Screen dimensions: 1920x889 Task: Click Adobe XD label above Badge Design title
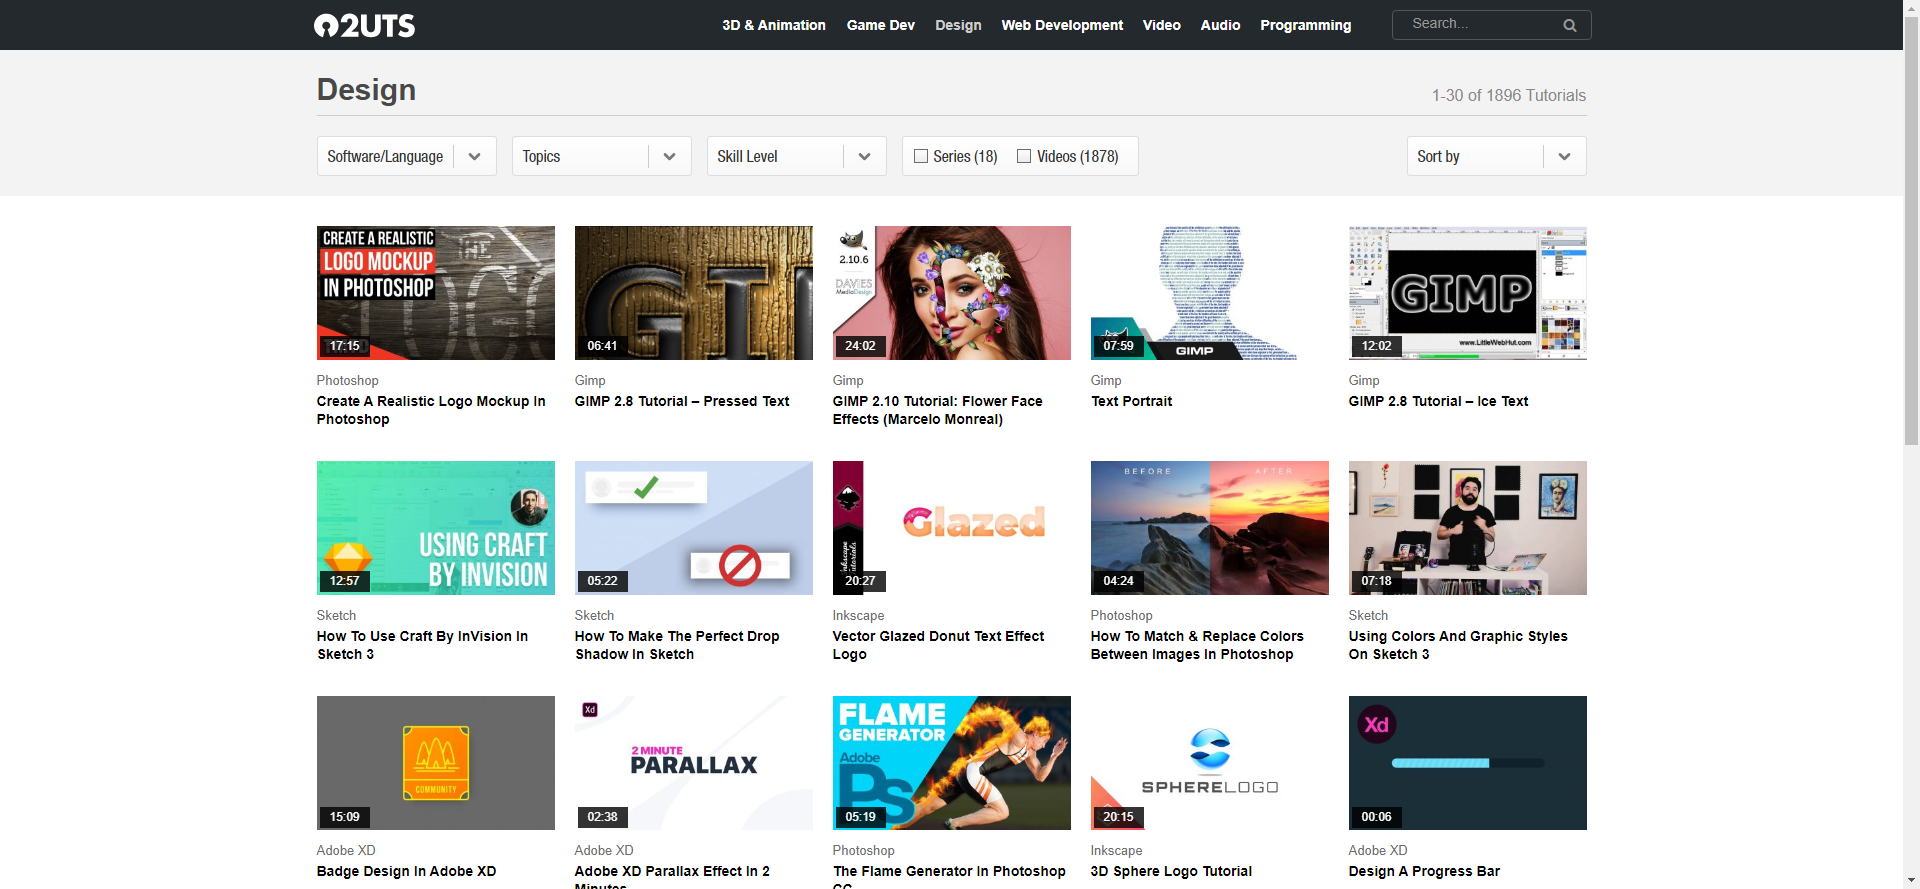coord(346,850)
